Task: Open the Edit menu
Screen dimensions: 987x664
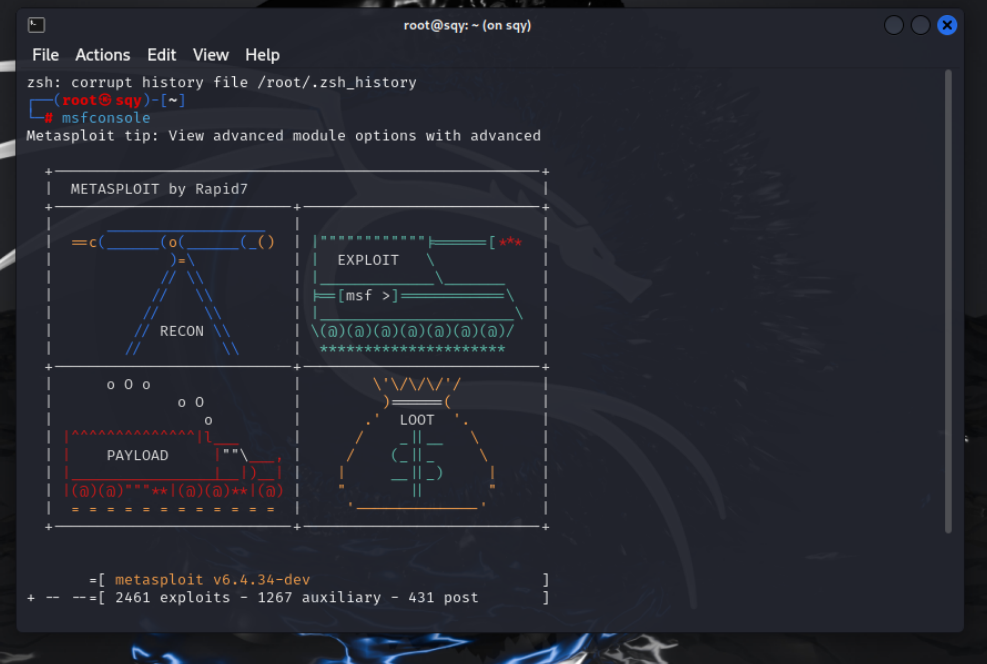Action: [x=162, y=55]
